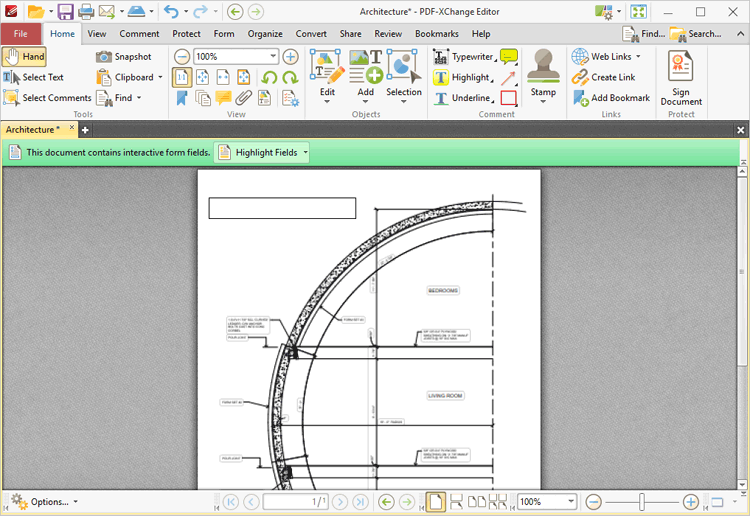Expand the ribbon zoom level dropdown

coord(273,56)
